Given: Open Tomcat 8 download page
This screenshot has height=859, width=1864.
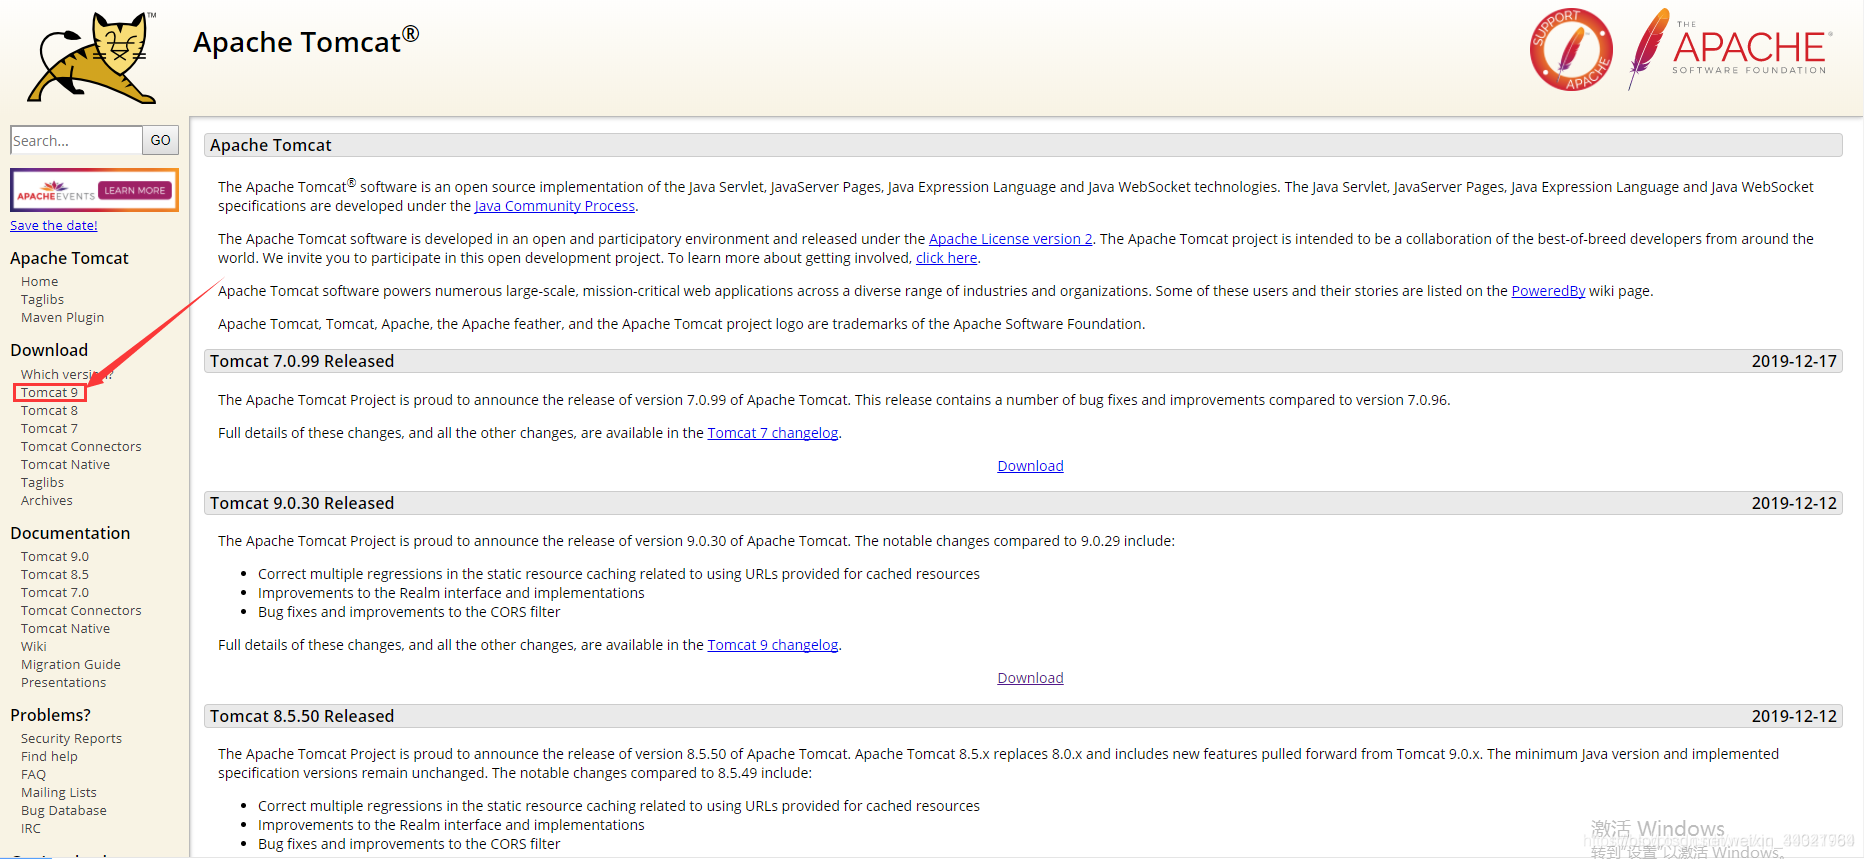Looking at the screenshot, I should coord(49,410).
